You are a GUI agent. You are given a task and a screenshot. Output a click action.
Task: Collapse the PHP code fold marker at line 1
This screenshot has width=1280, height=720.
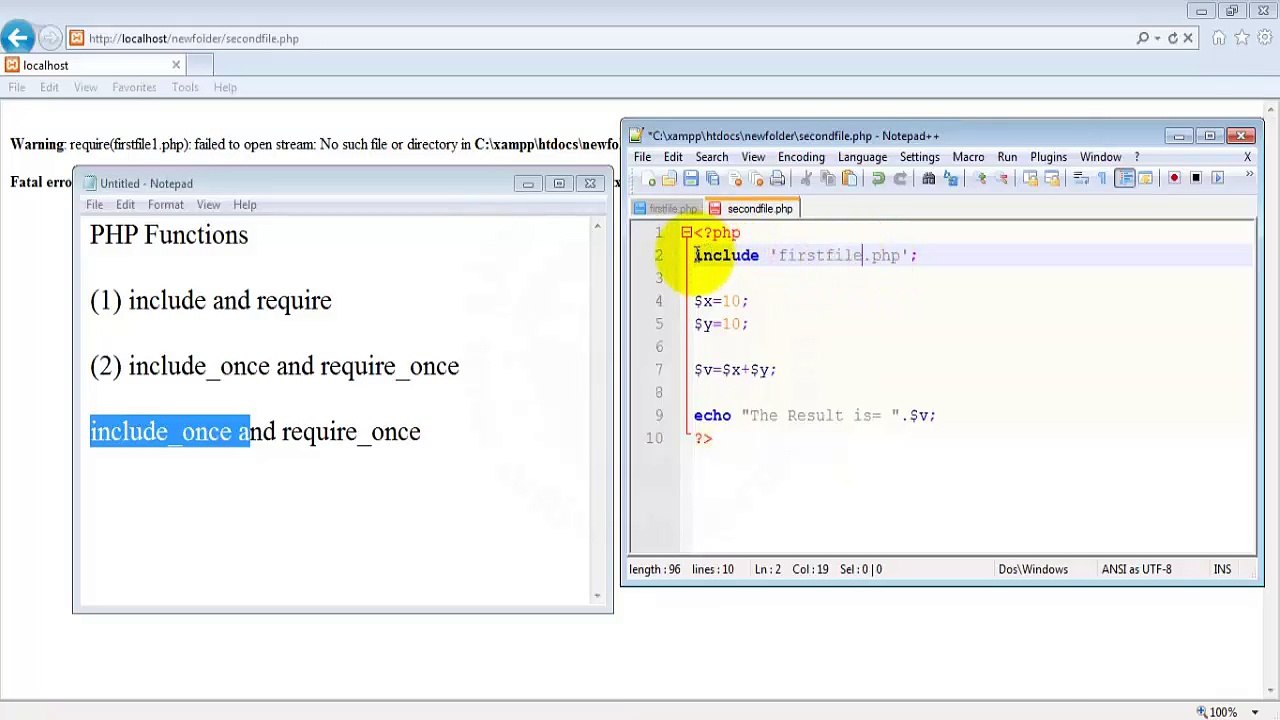686,232
